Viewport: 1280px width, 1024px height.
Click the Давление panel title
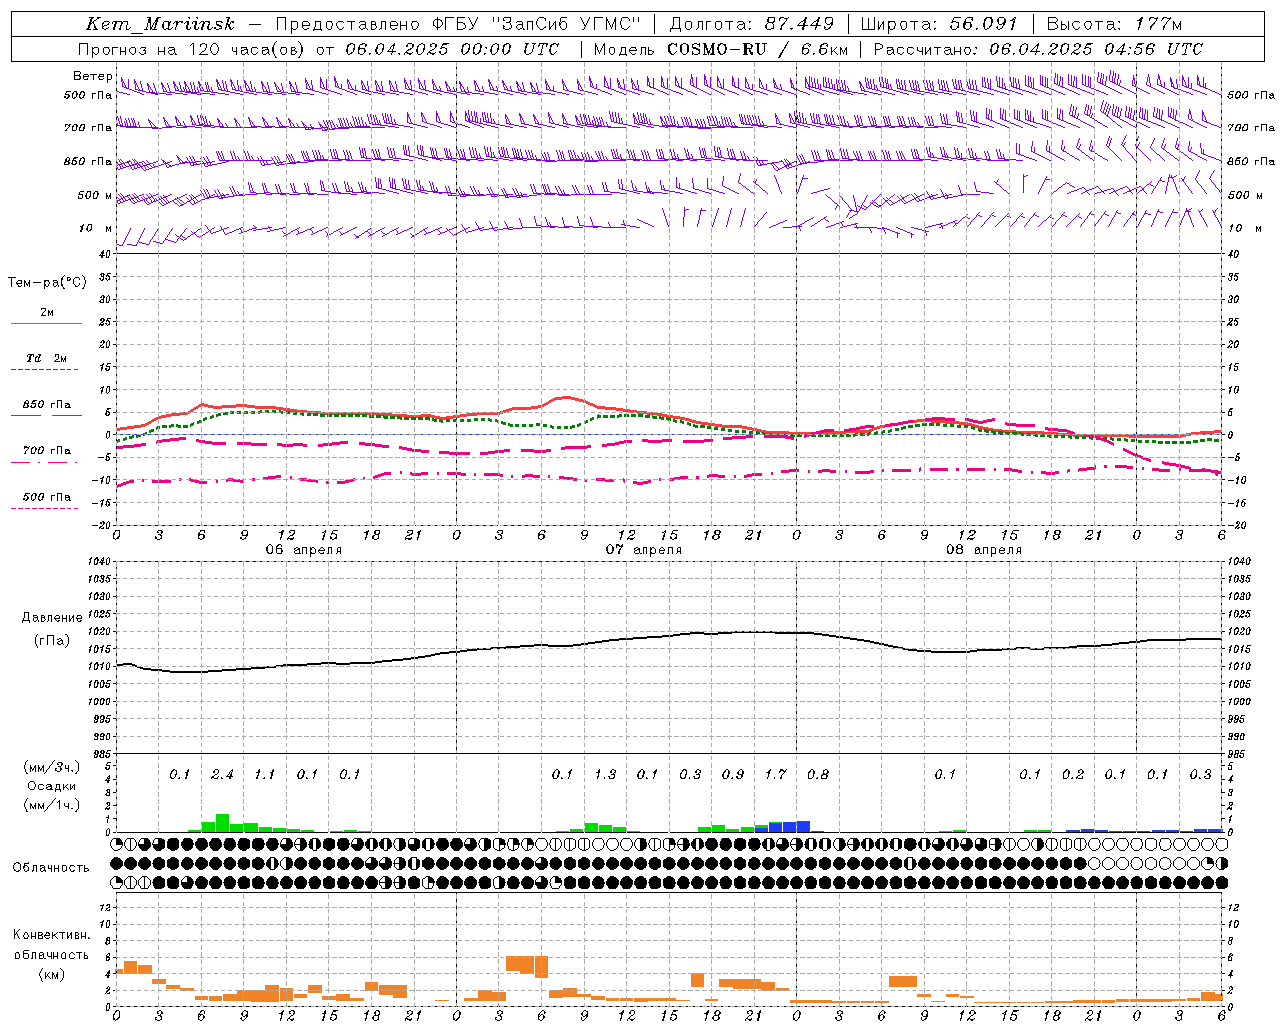click(52, 618)
